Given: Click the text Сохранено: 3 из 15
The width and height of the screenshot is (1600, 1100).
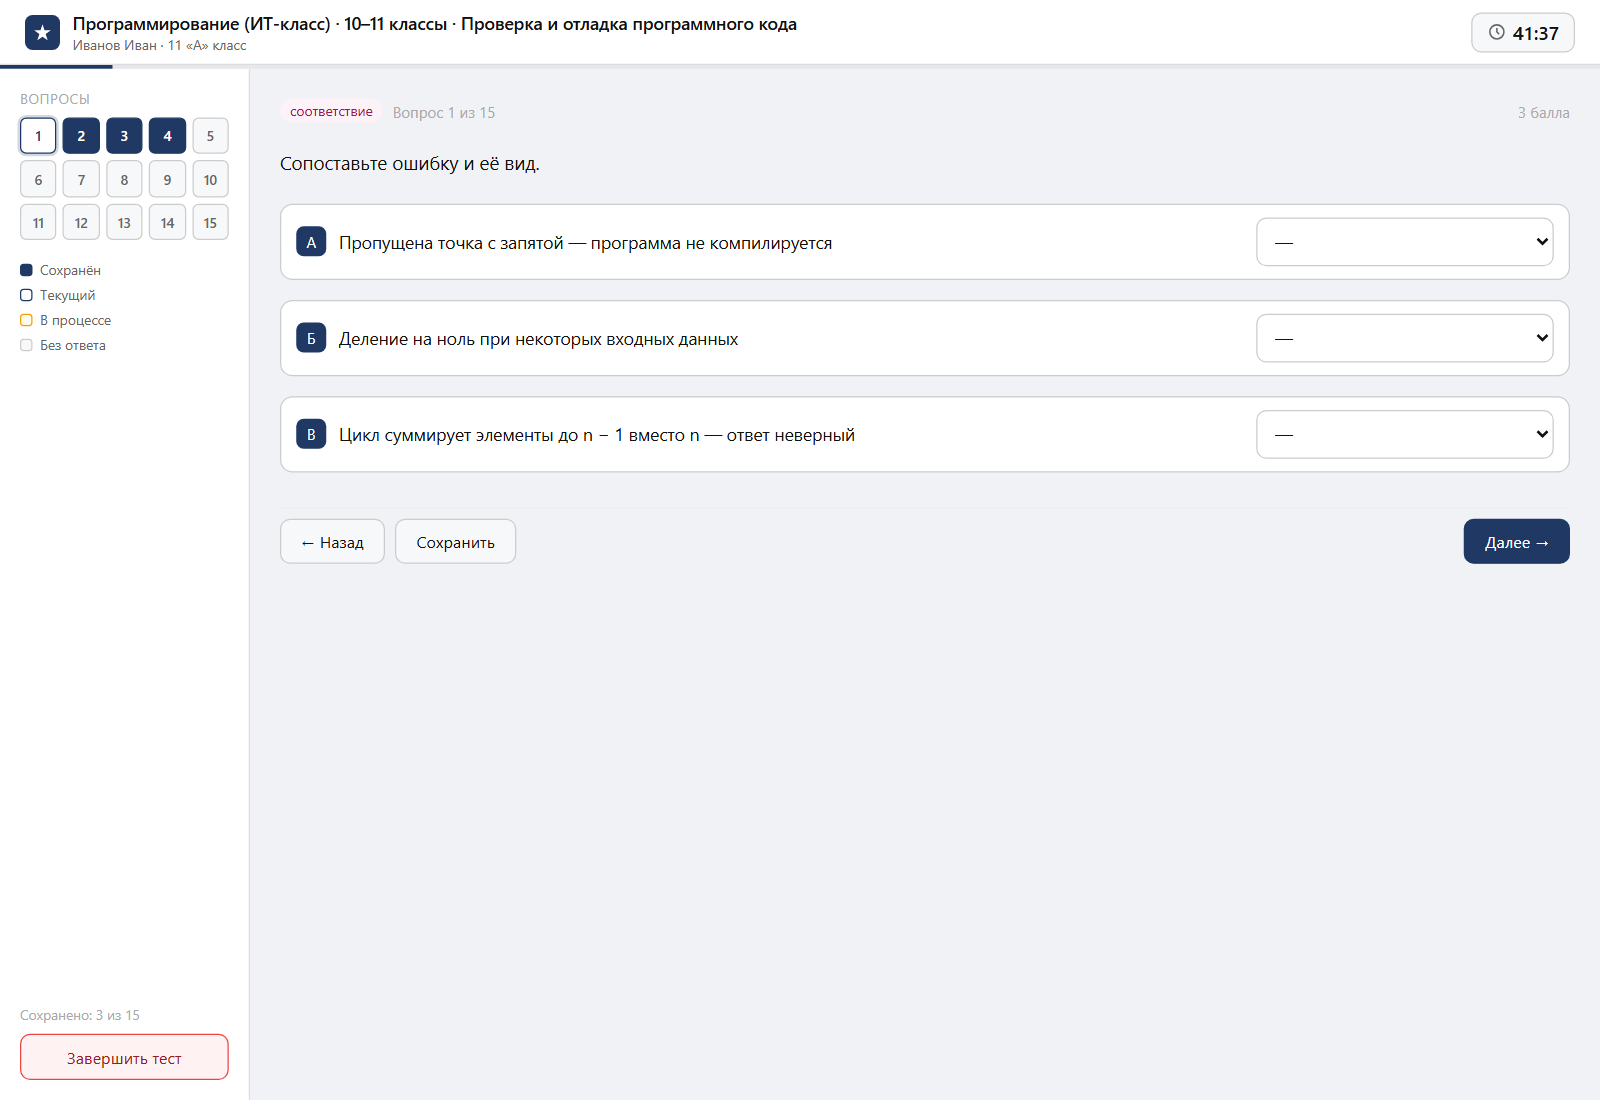Looking at the screenshot, I should click(80, 1015).
